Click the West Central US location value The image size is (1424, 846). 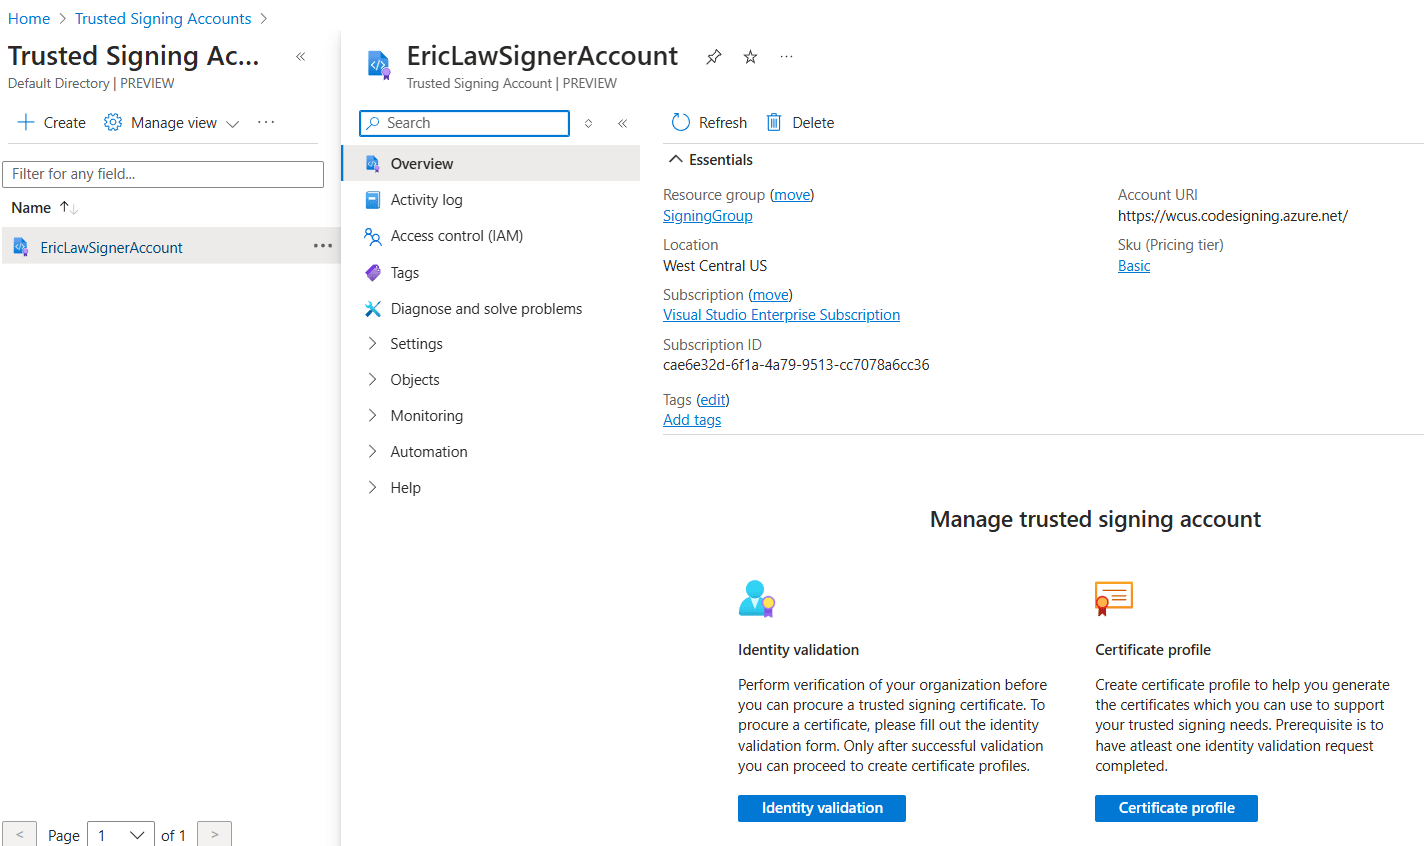[715, 266]
